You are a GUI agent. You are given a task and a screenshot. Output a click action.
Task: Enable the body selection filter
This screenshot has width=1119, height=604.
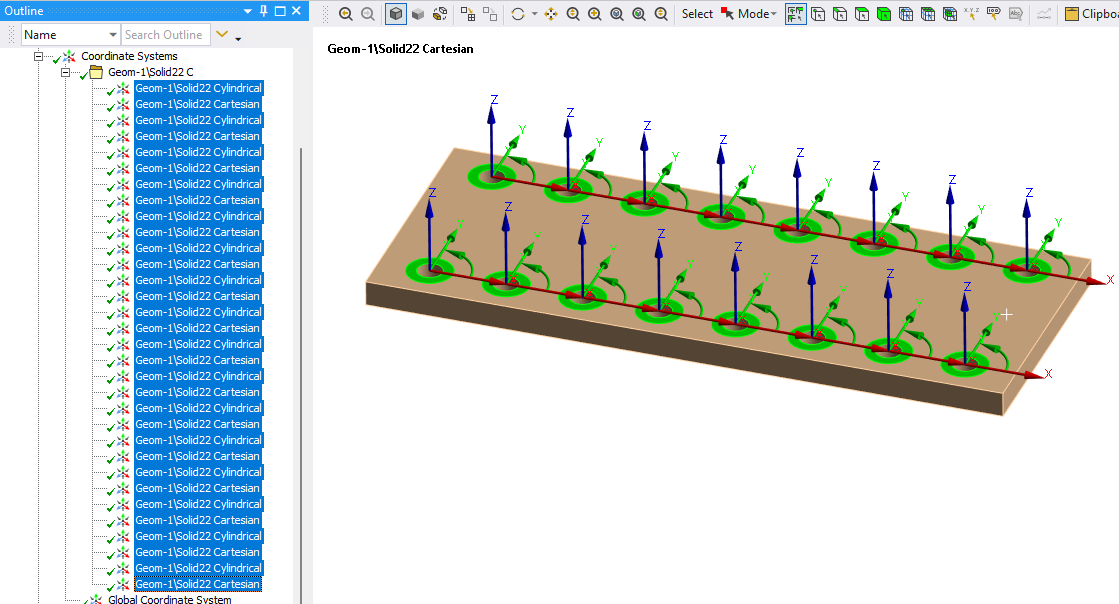point(884,14)
